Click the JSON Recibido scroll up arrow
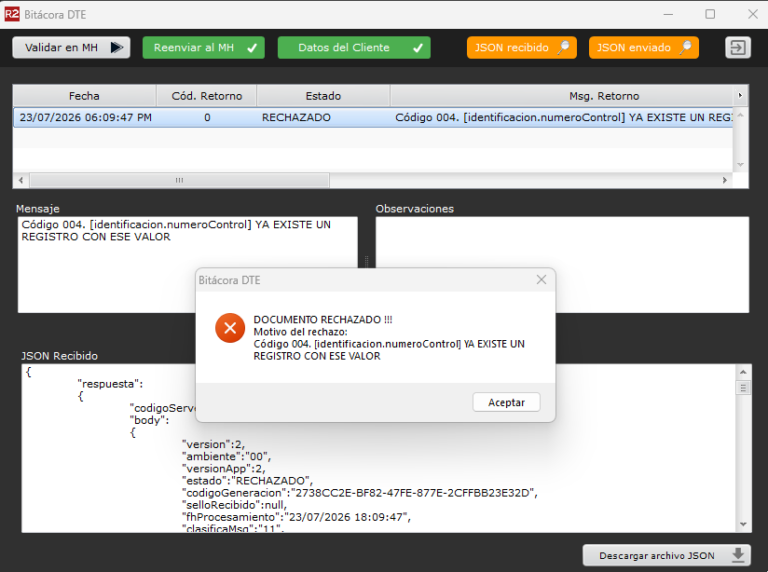Viewport: 768px width, 572px height. click(x=743, y=372)
